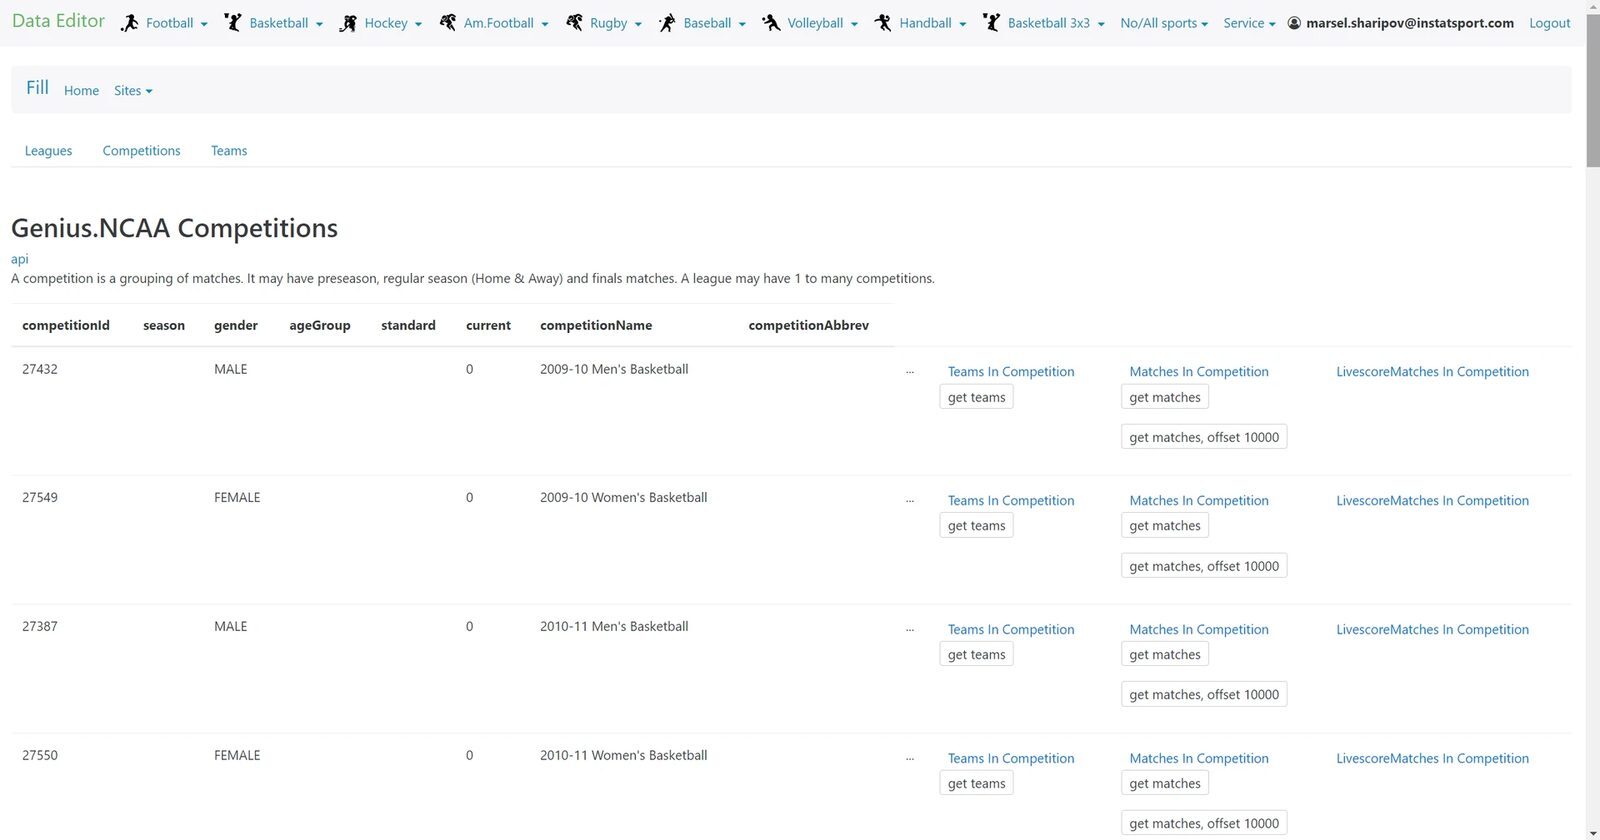The width and height of the screenshot is (1600, 840).
Task: Click the Hockey player icon
Action: [x=348, y=23]
